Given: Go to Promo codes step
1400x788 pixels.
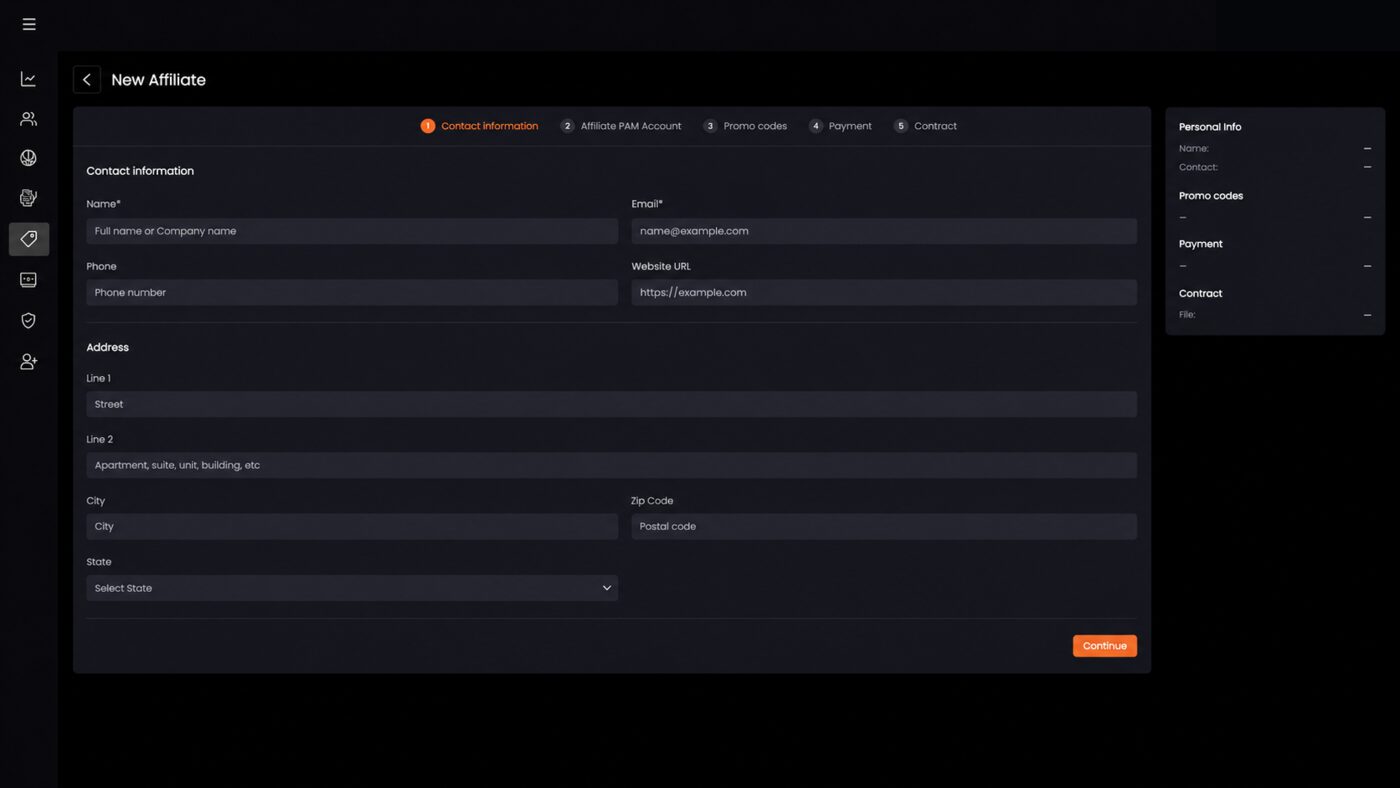Looking at the screenshot, I should pyautogui.click(x=745, y=126).
